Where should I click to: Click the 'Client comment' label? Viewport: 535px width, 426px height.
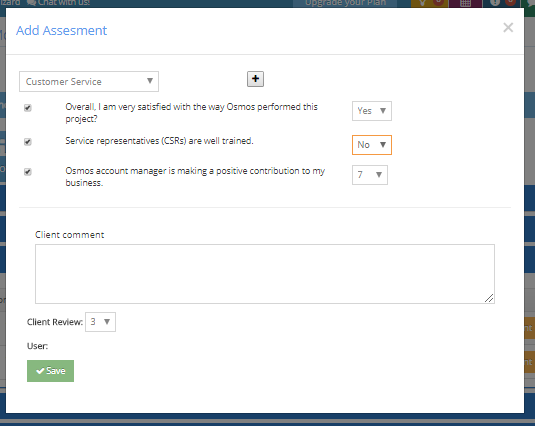(x=70, y=235)
